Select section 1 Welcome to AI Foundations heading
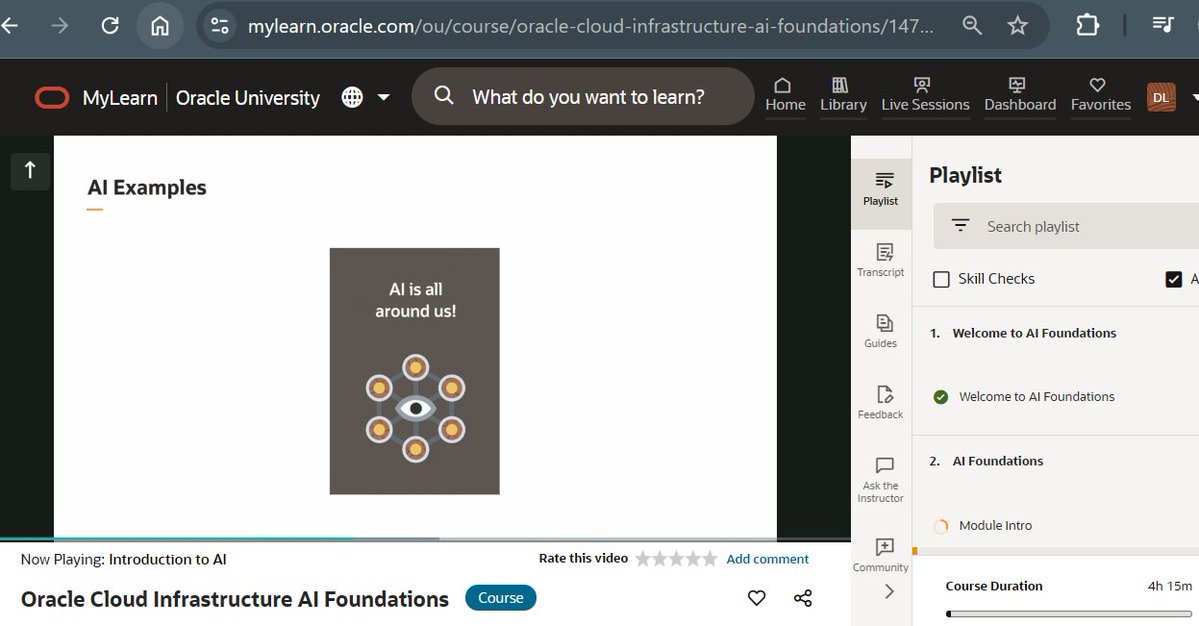Screen dimensions: 1199x626 point(1034,333)
